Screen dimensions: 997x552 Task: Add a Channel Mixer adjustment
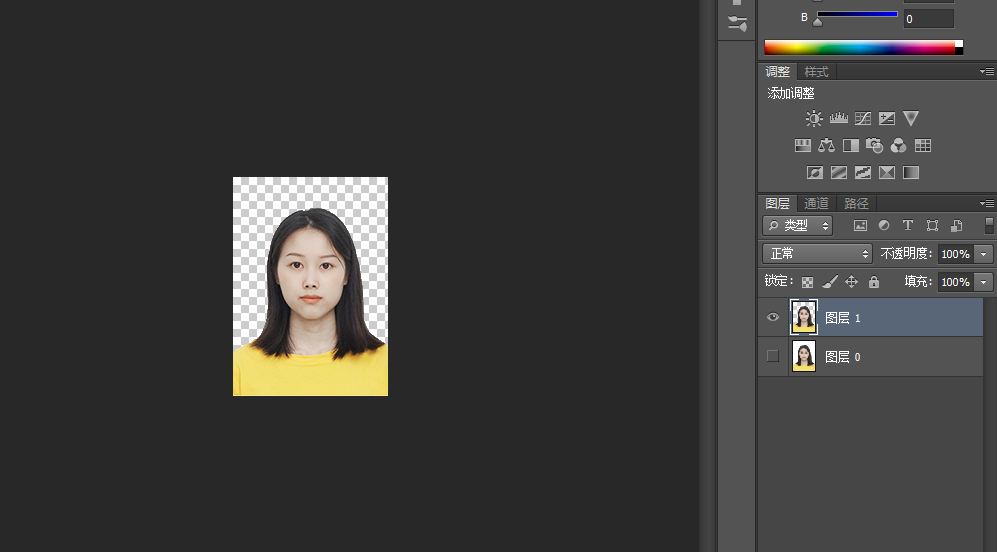[898, 146]
